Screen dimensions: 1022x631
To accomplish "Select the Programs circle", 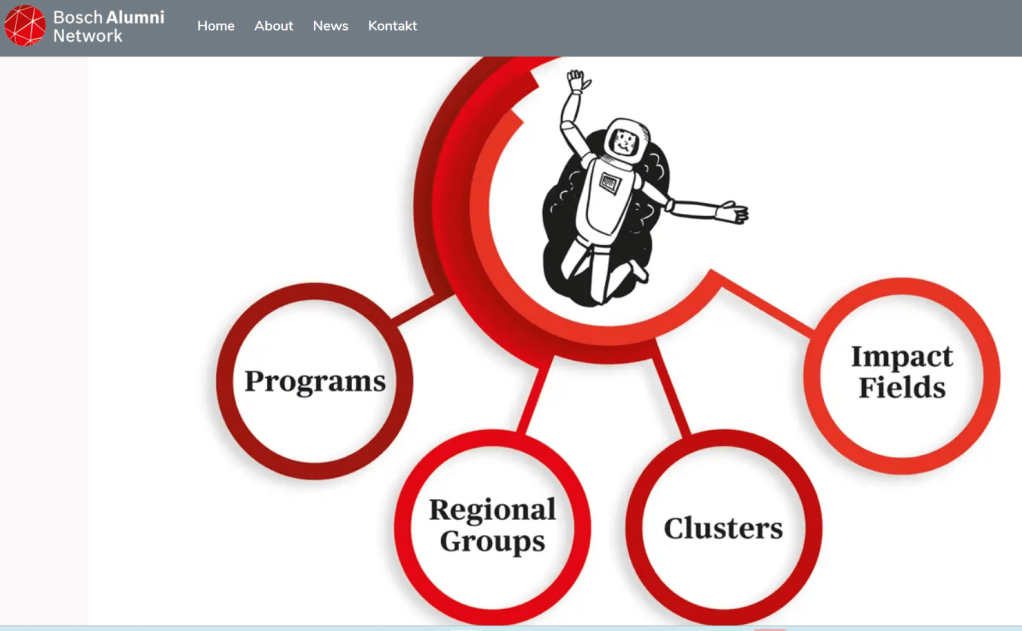I will pos(315,381).
